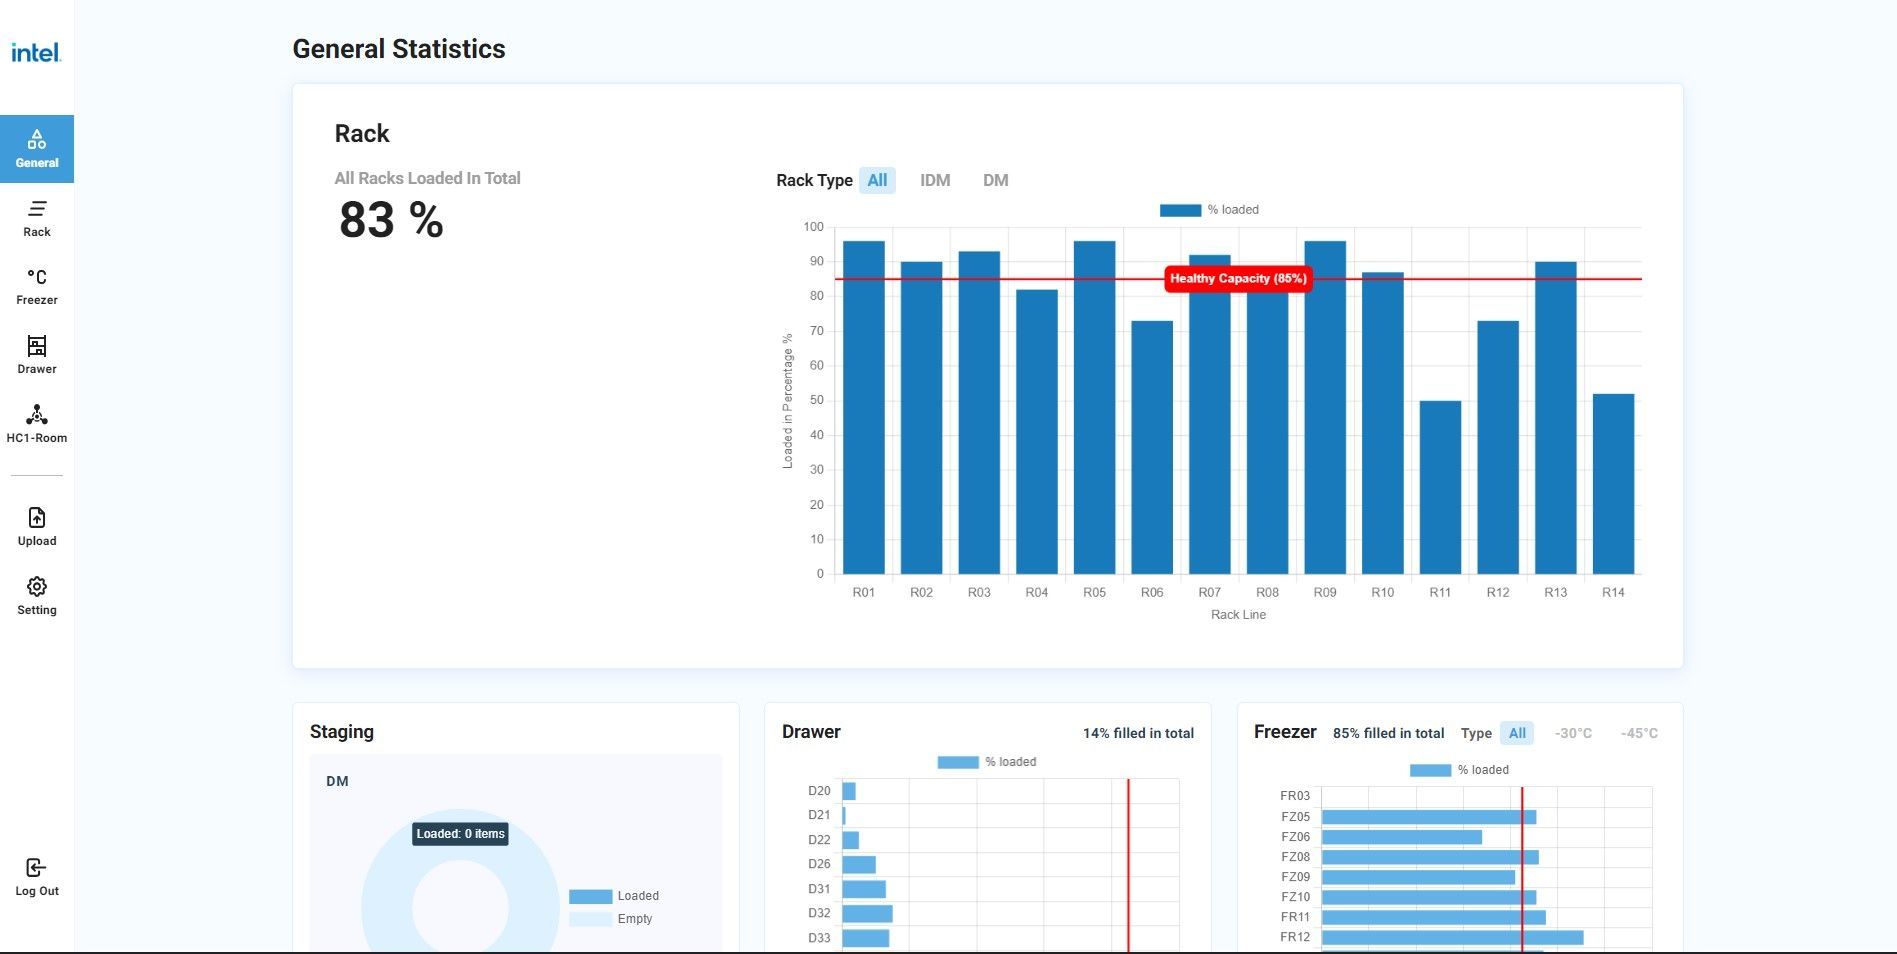Go to the Freezer °C icon
The height and width of the screenshot is (954, 1897).
pyautogui.click(x=37, y=277)
